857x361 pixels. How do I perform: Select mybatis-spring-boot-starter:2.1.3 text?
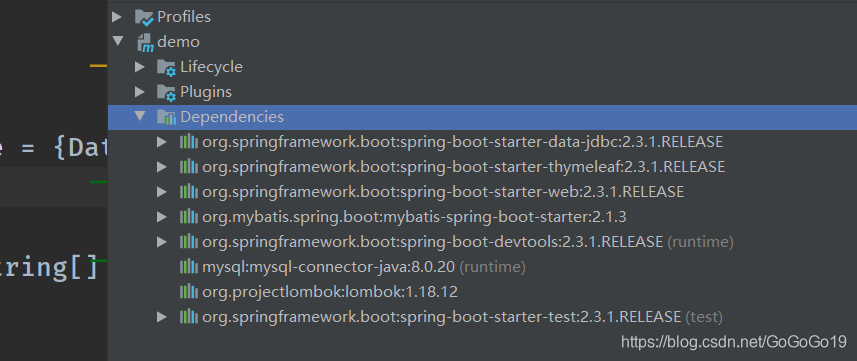tap(506, 217)
